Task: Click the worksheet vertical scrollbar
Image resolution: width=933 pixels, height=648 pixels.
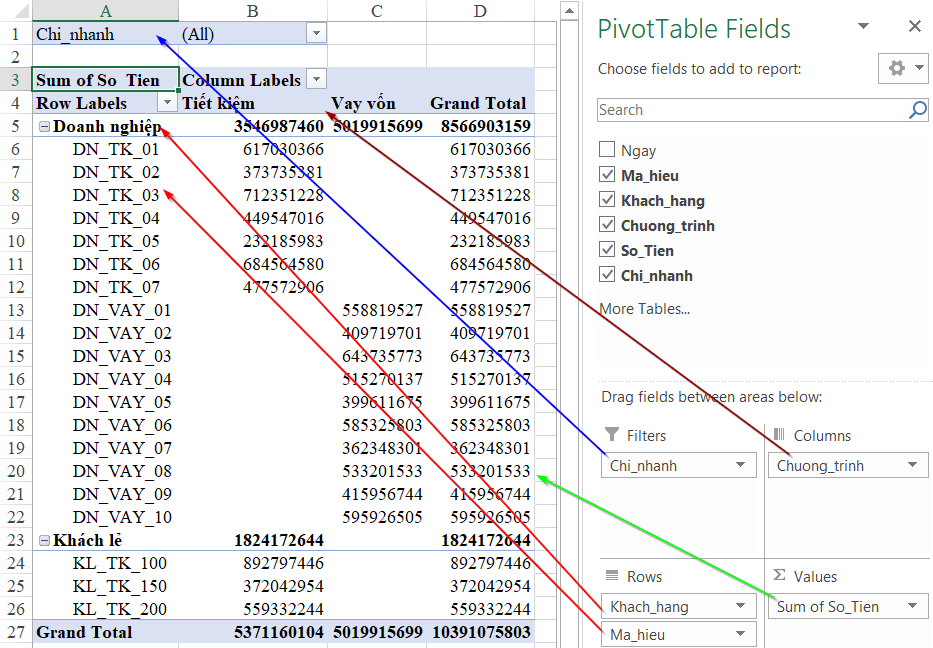Action: (x=569, y=300)
